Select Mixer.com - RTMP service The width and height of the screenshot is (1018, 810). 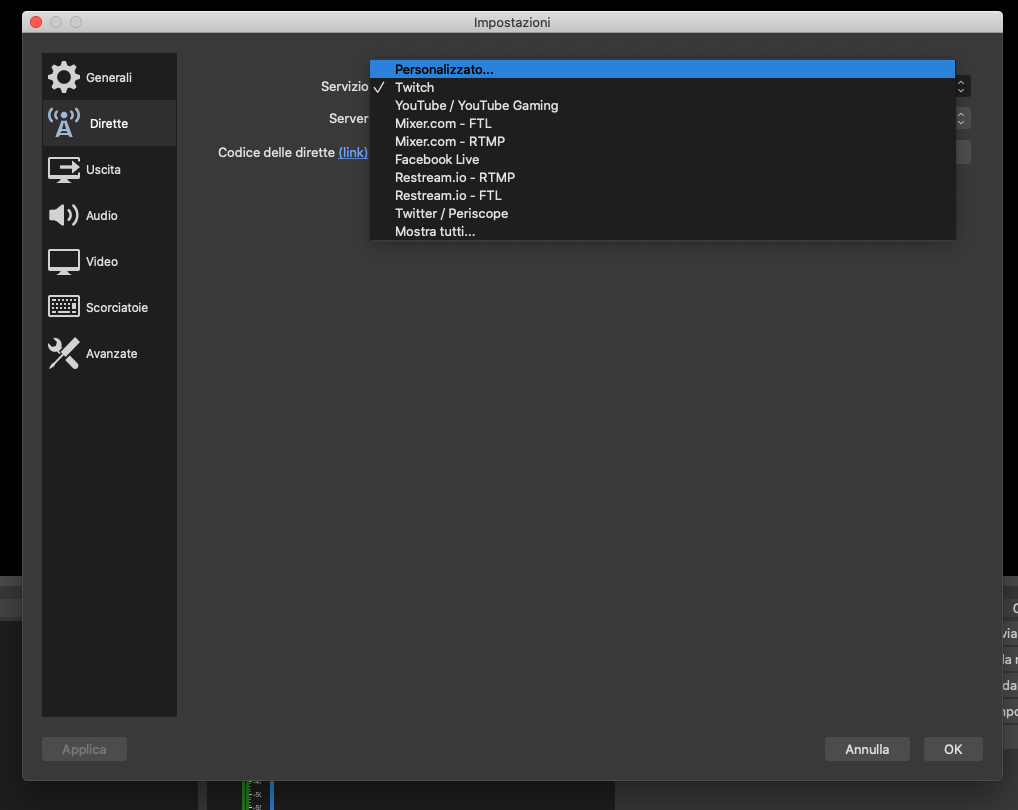662,141
